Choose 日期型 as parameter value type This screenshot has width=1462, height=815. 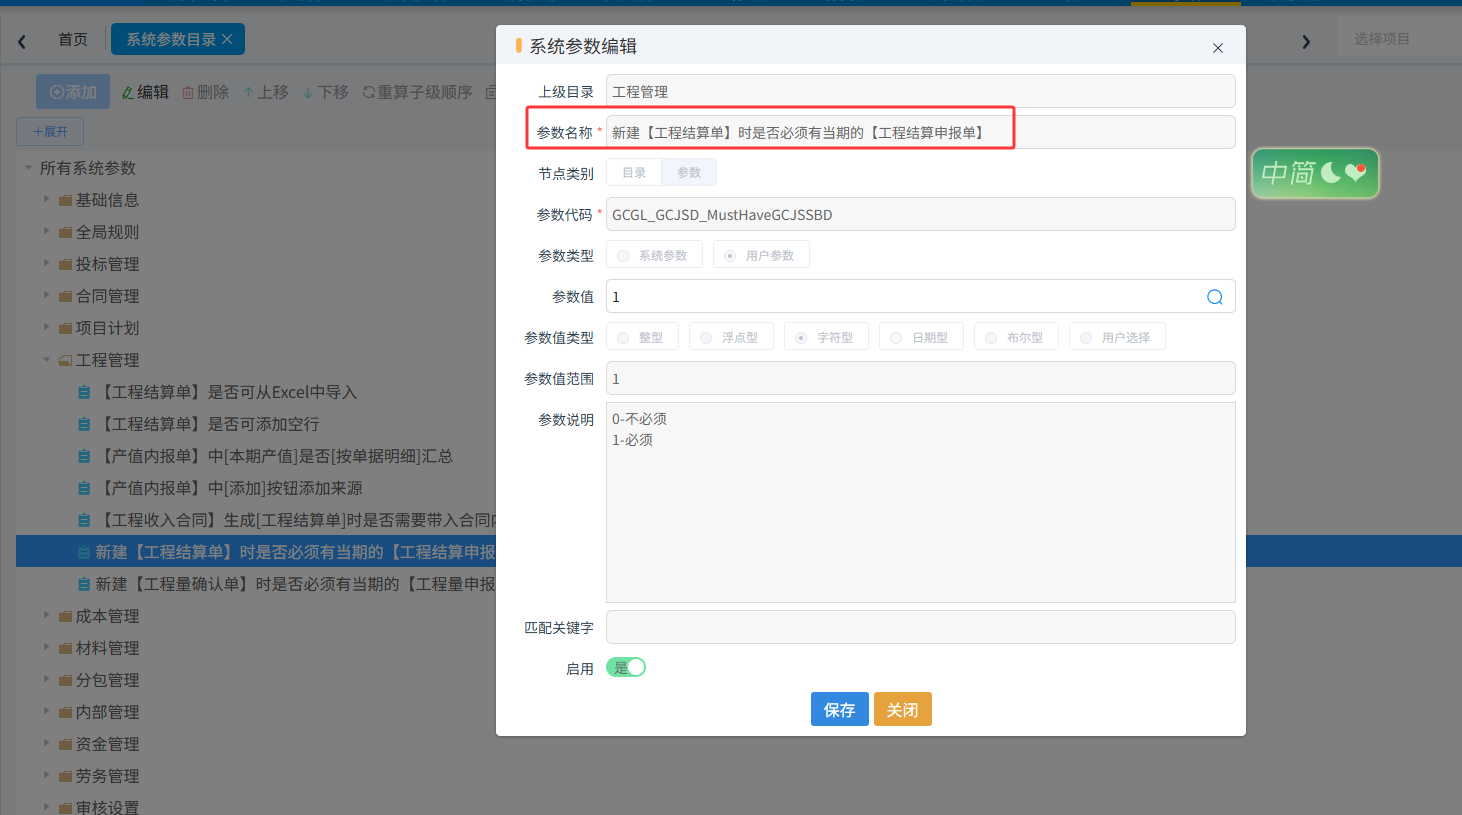coord(921,337)
